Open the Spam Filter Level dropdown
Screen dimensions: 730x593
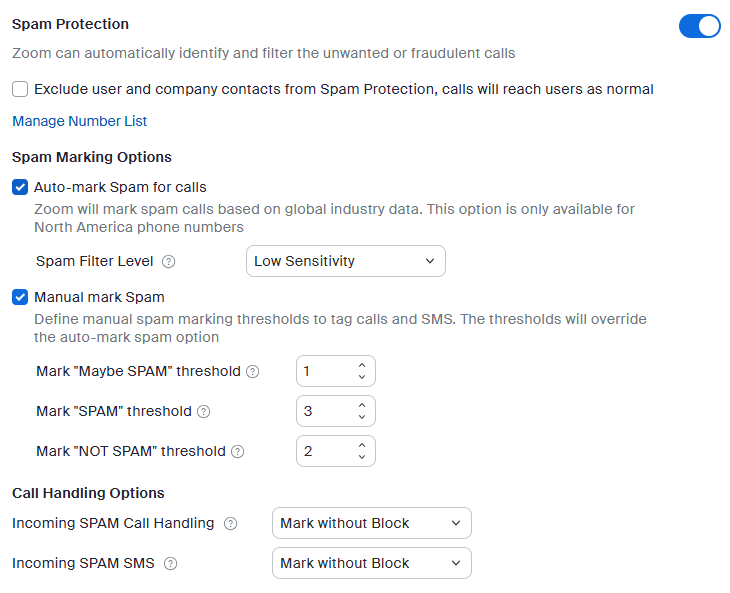345,261
